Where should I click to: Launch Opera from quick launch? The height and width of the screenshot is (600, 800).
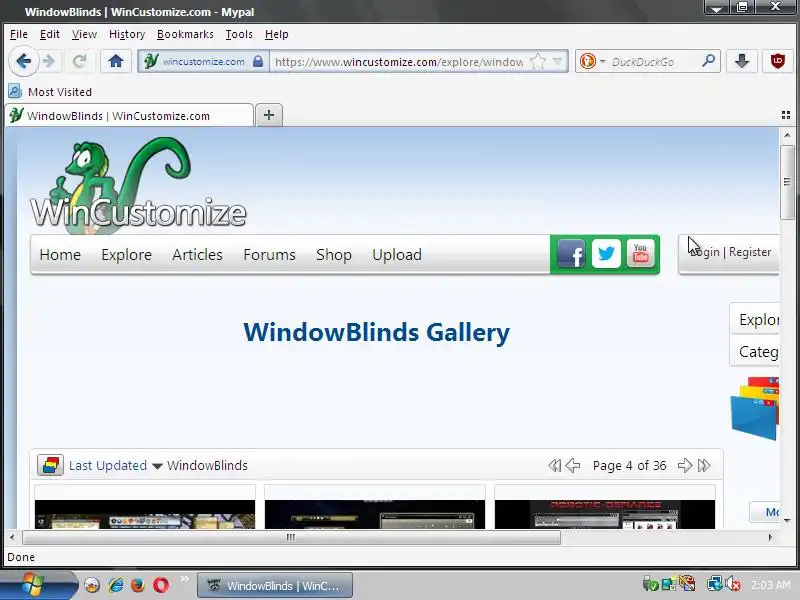(161, 585)
